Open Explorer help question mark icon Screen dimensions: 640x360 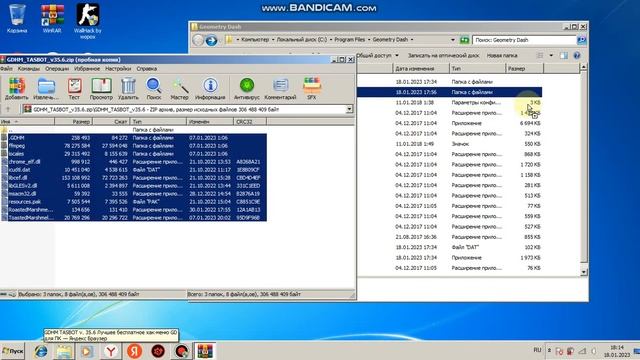point(577,55)
